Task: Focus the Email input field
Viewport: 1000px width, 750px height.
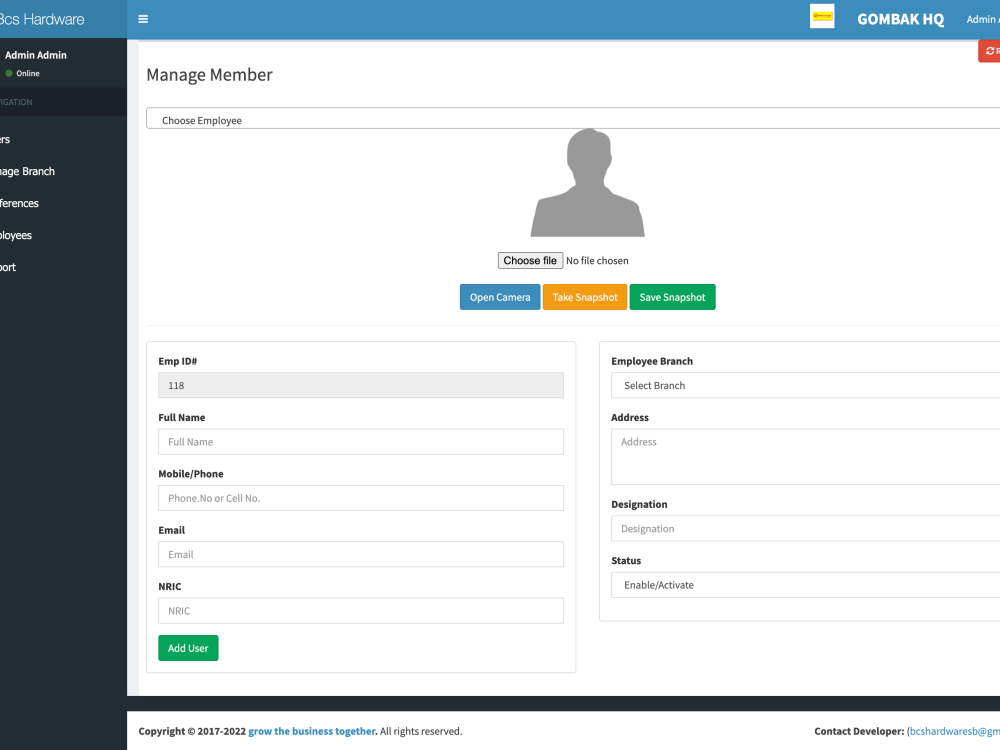Action: coord(361,554)
